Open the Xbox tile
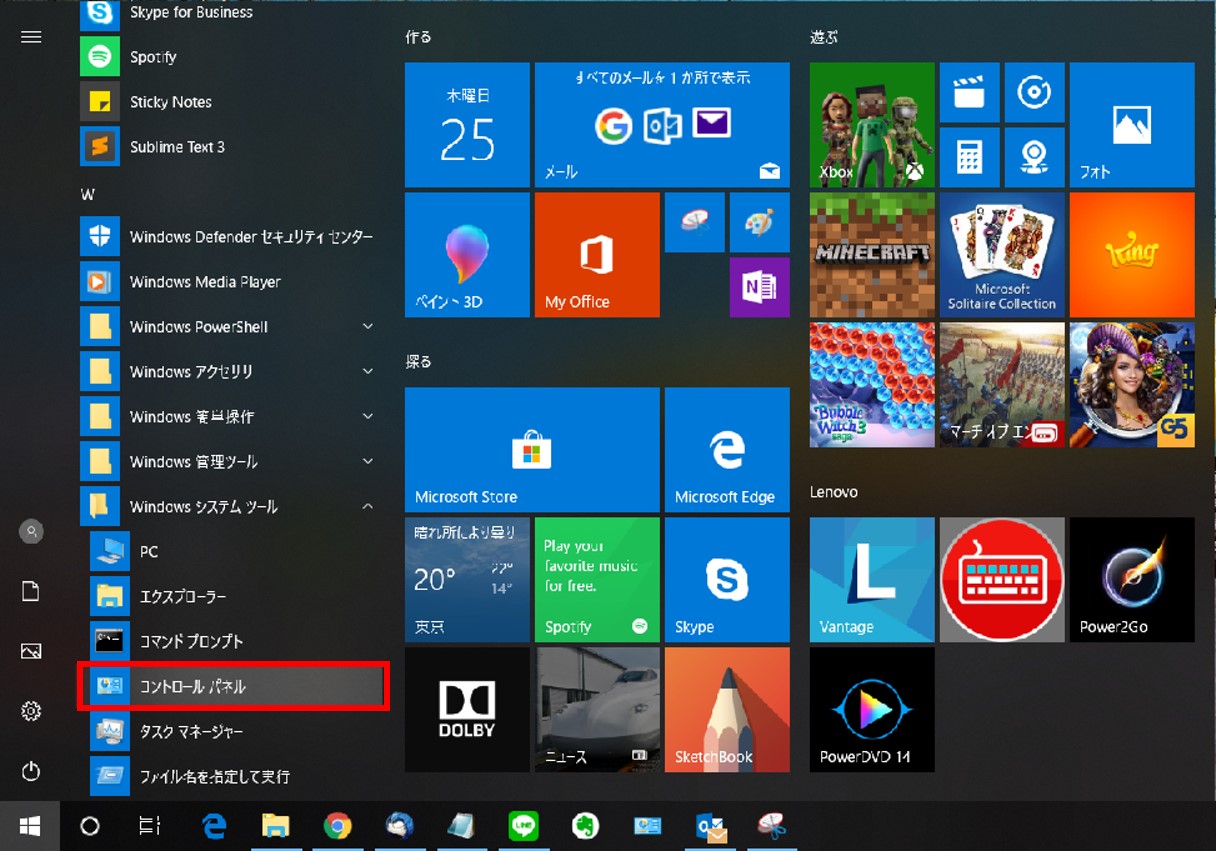The image size is (1216, 851). tap(872, 125)
